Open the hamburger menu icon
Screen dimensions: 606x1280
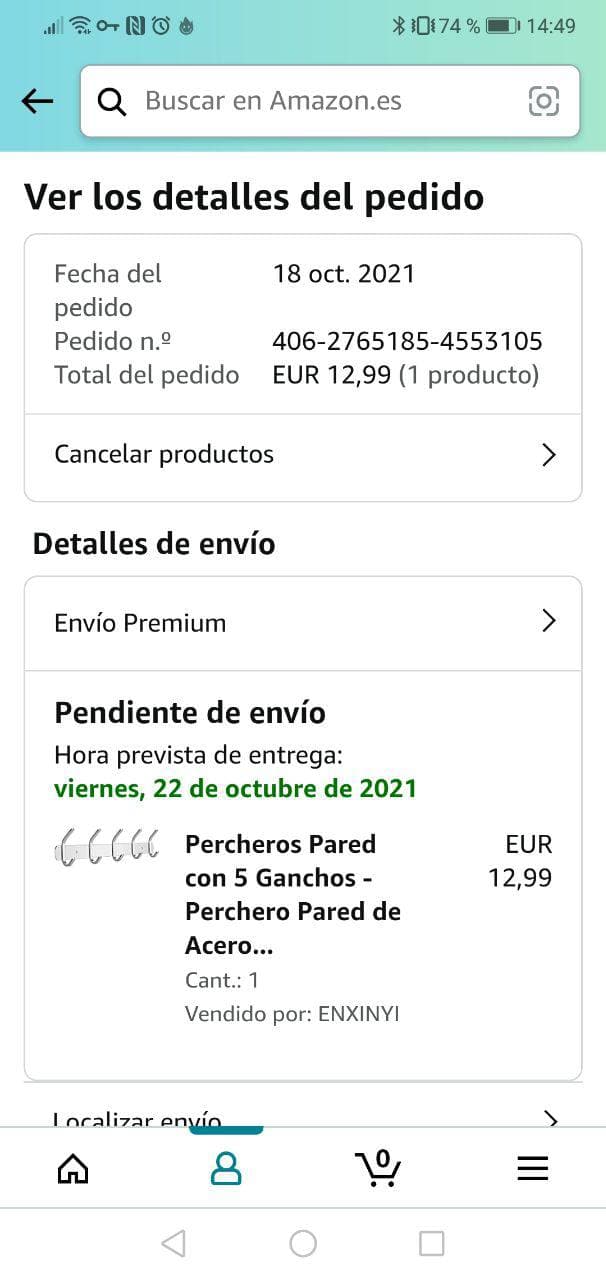tap(532, 1168)
